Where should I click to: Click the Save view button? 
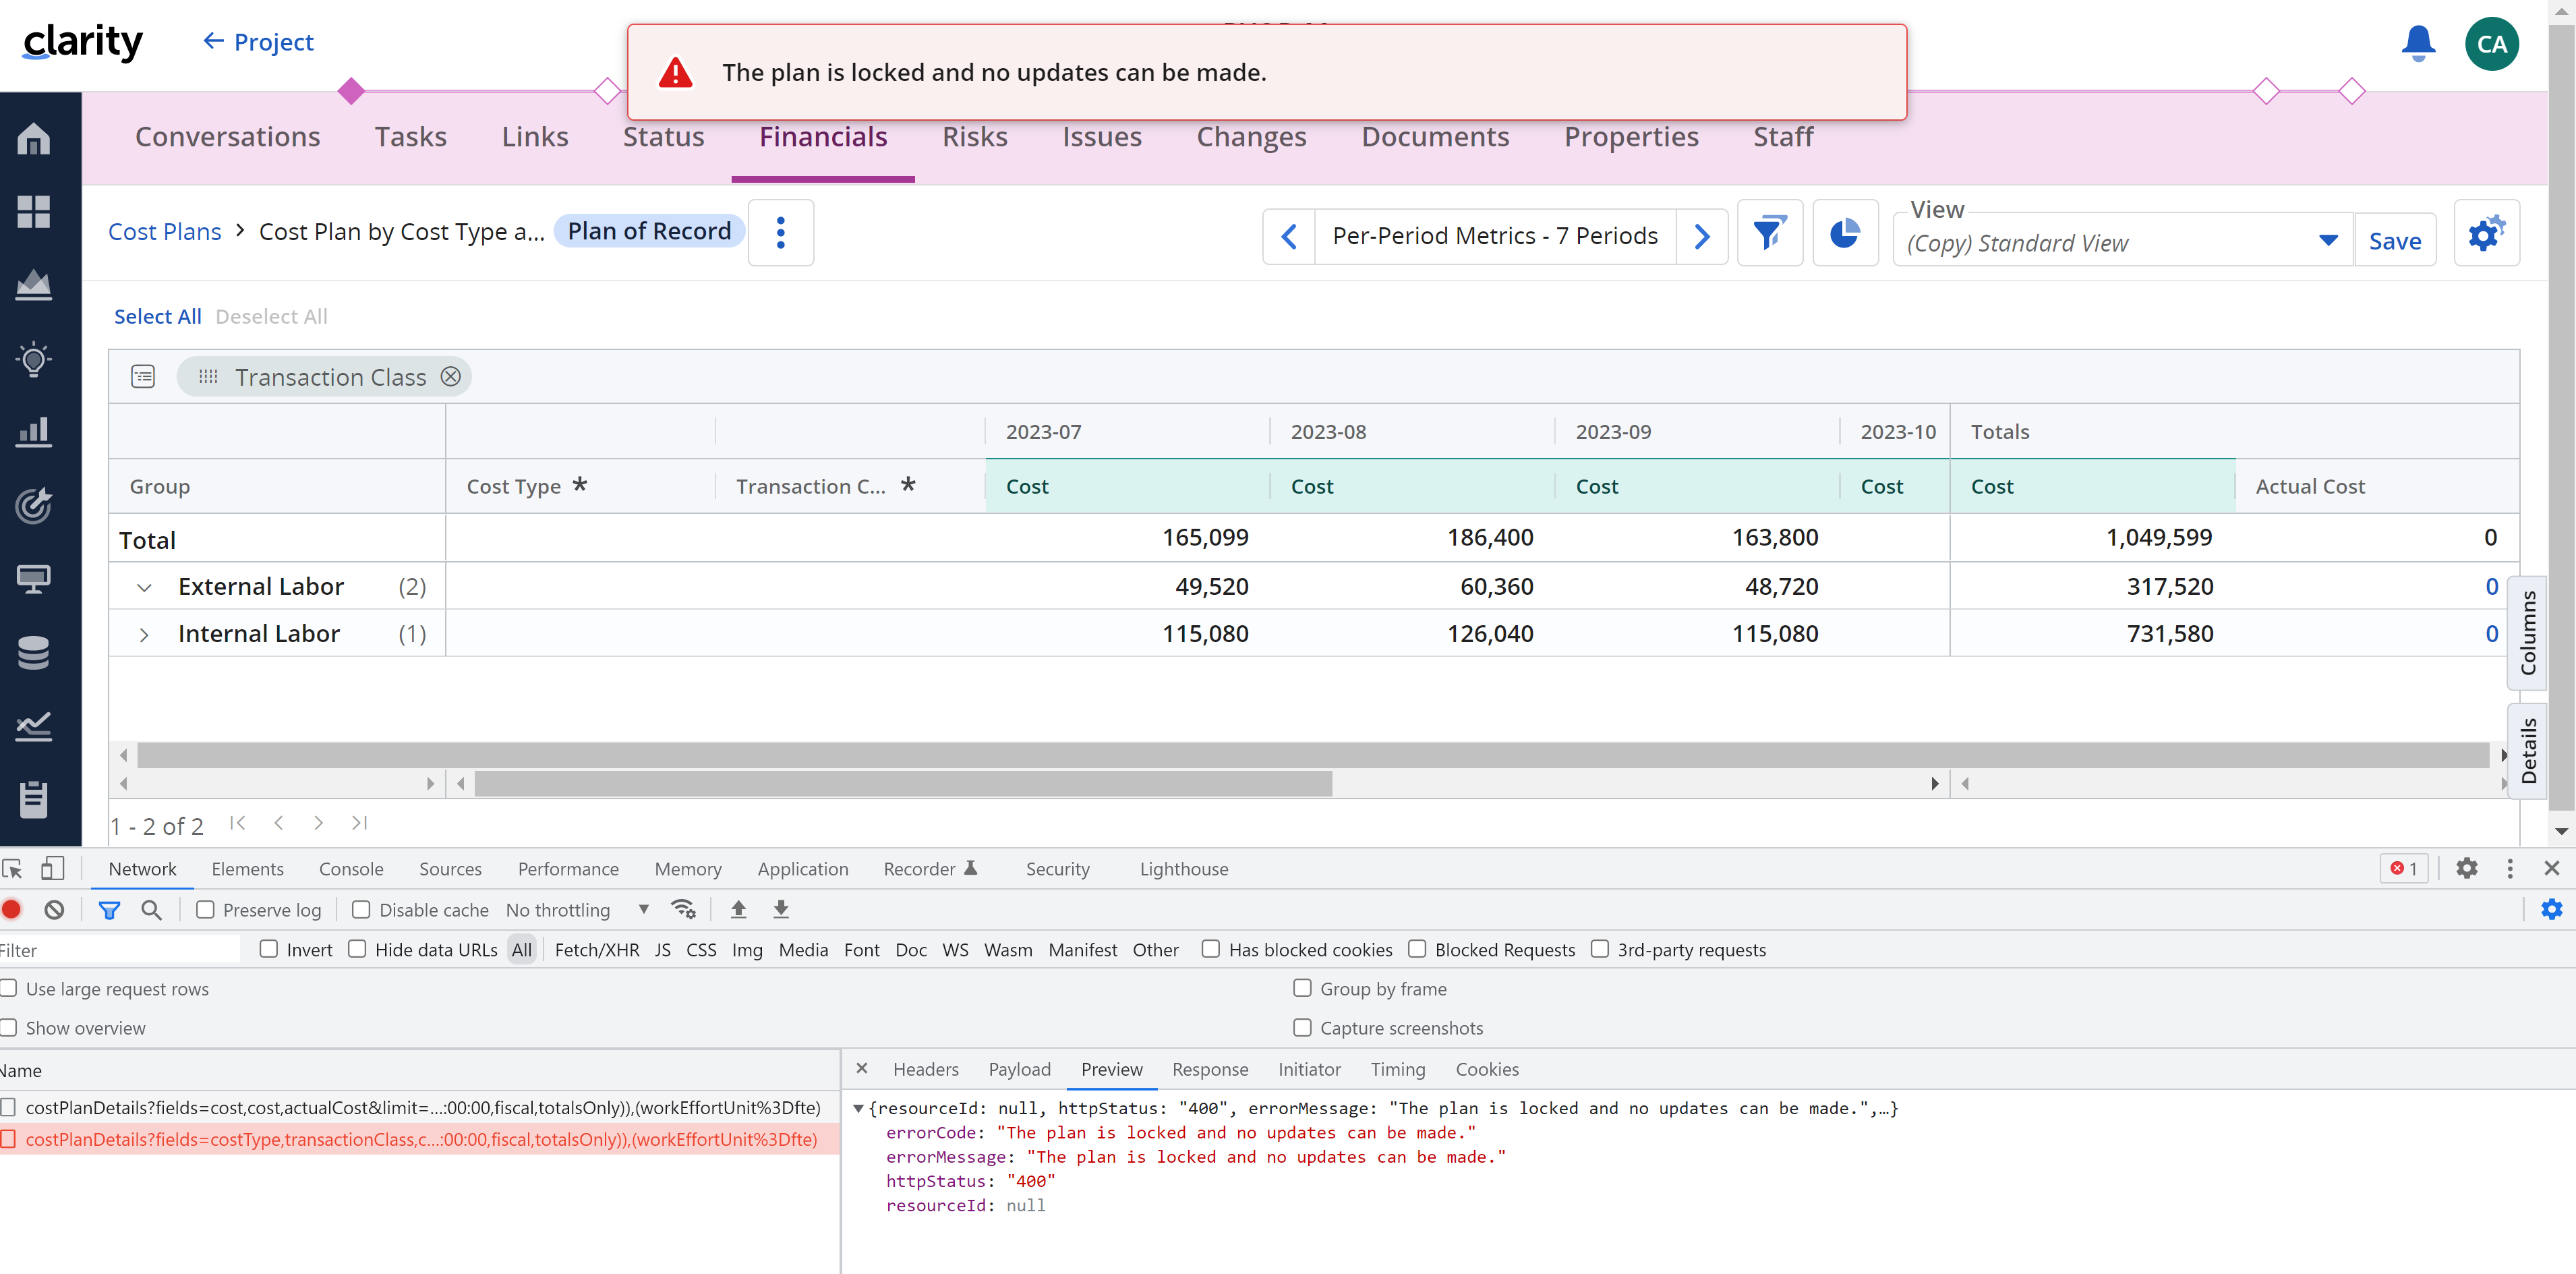(x=2394, y=241)
